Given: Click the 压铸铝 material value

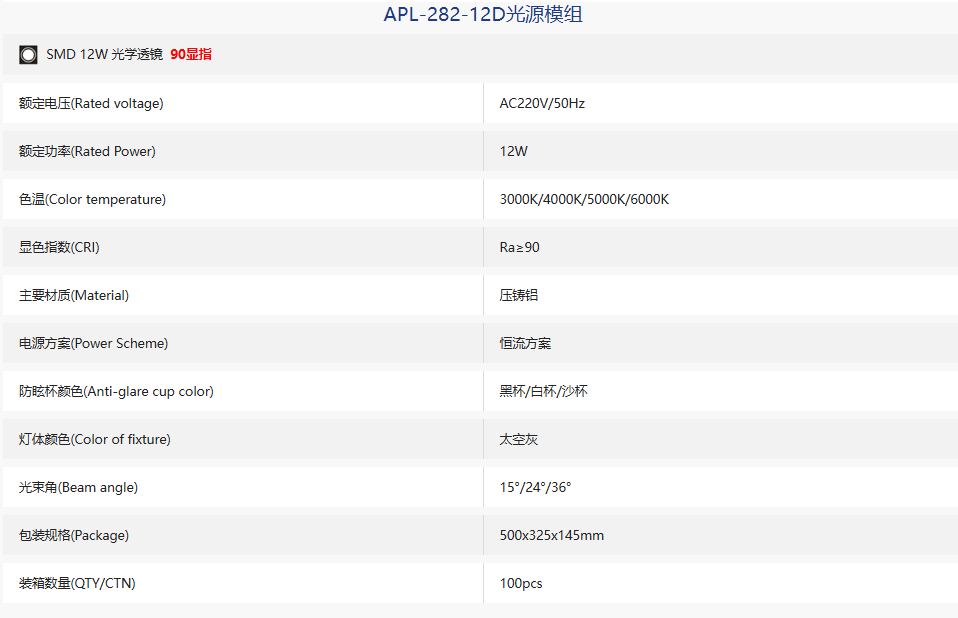Looking at the screenshot, I should (519, 295).
